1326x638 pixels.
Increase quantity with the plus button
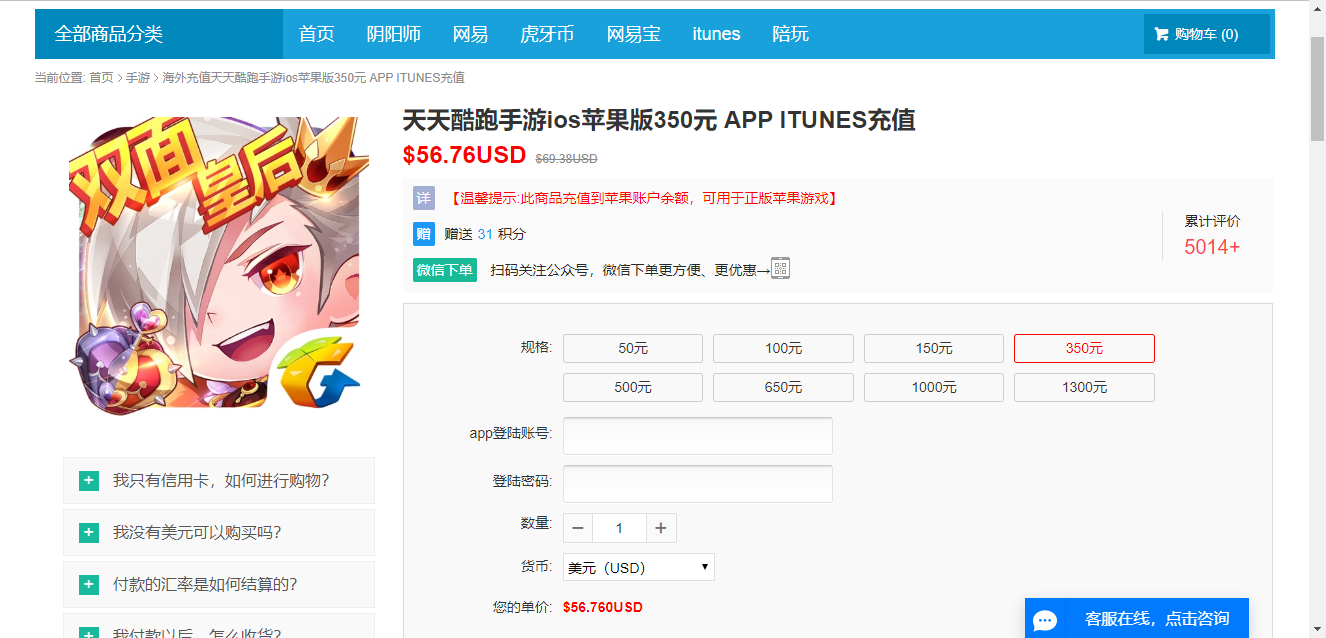[x=660, y=528]
